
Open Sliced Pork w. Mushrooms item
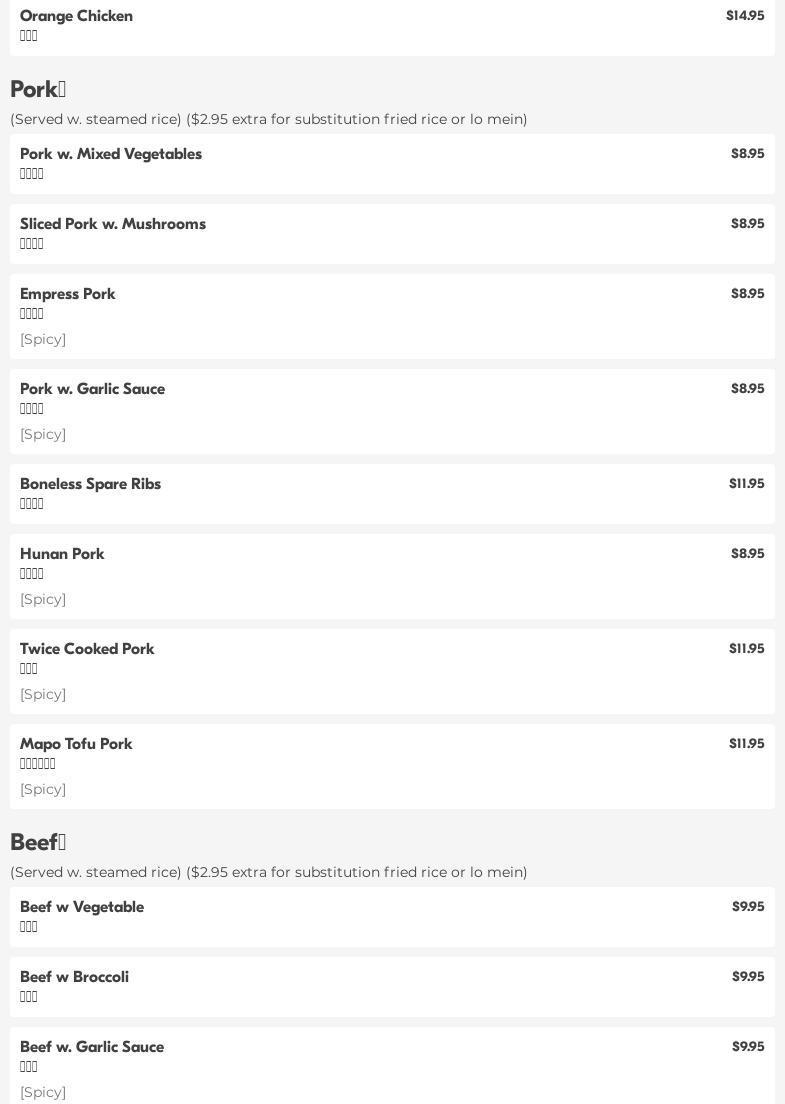[x=113, y=224]
